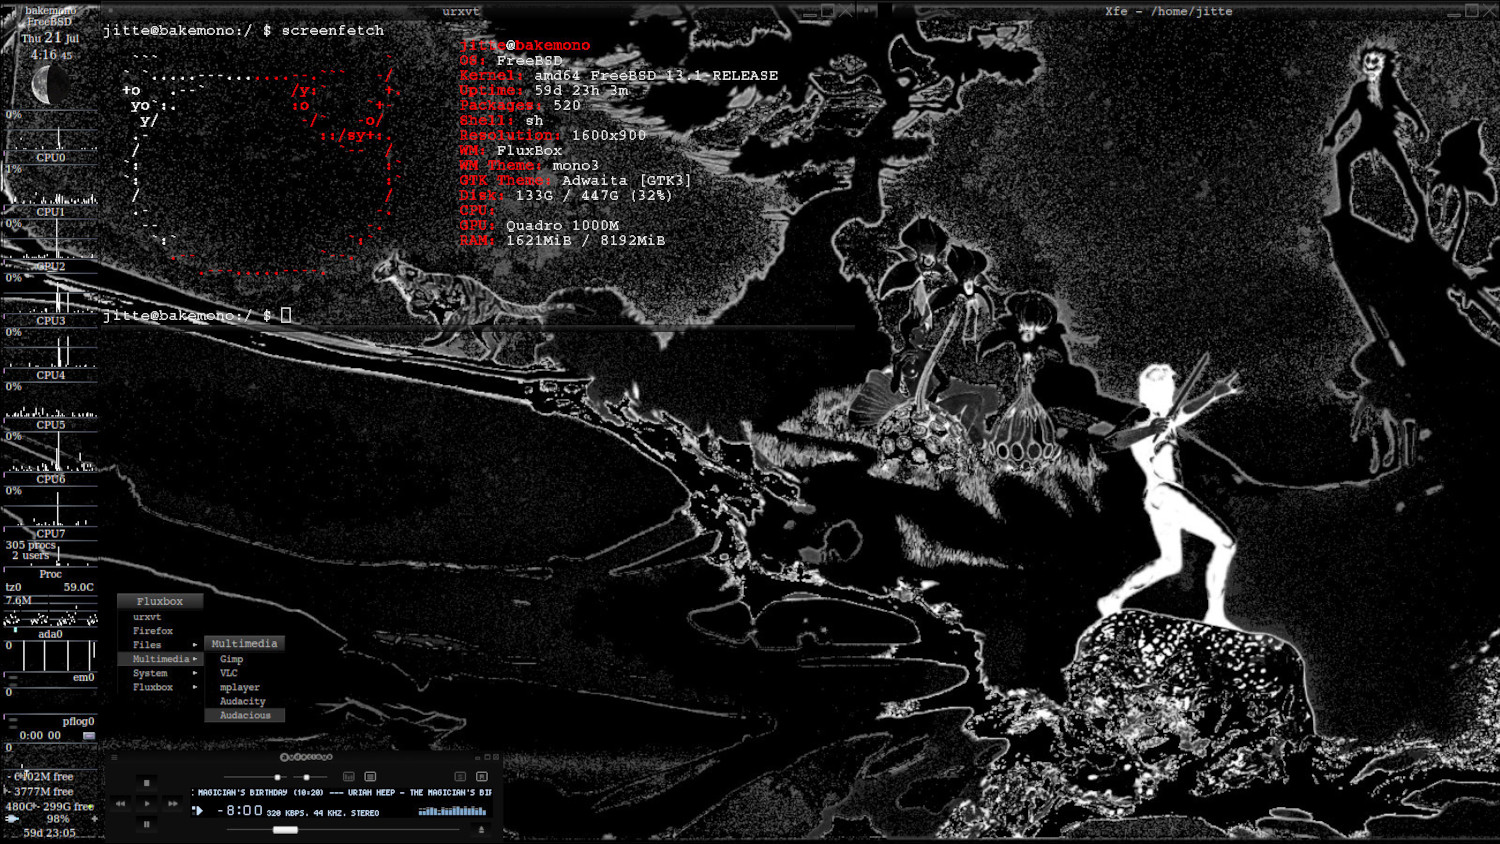Toggle shuffle mode in Audacious

pos(460,777)
